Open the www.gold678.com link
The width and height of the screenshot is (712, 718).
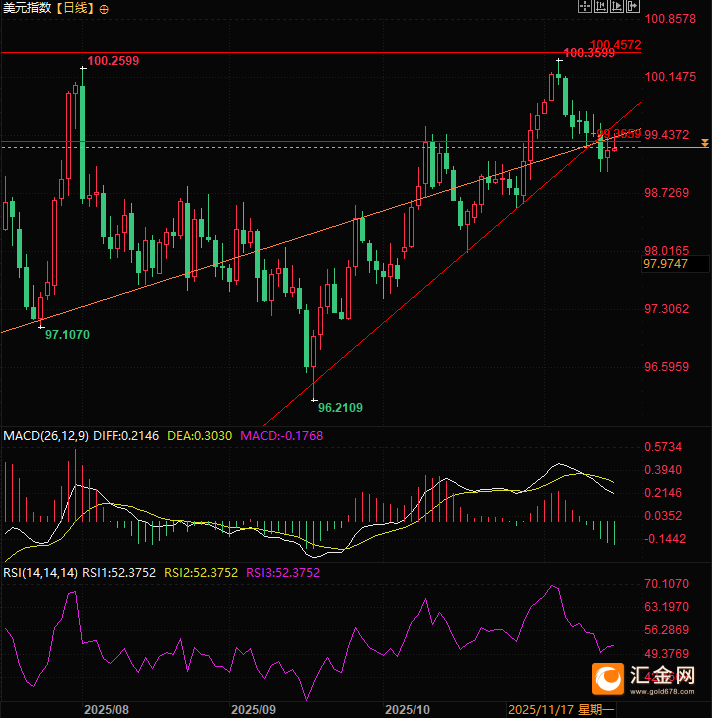coord(662,692)
